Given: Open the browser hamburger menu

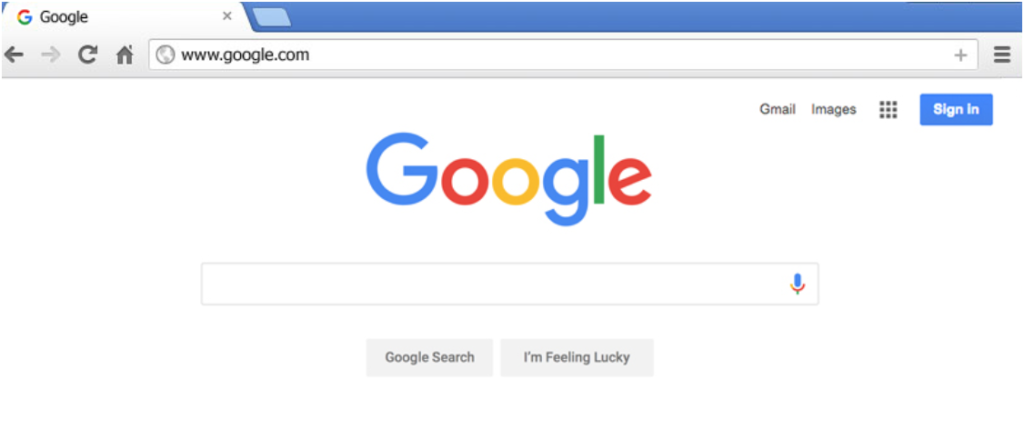Looking at the screenshot, I should pos(1002,55).
